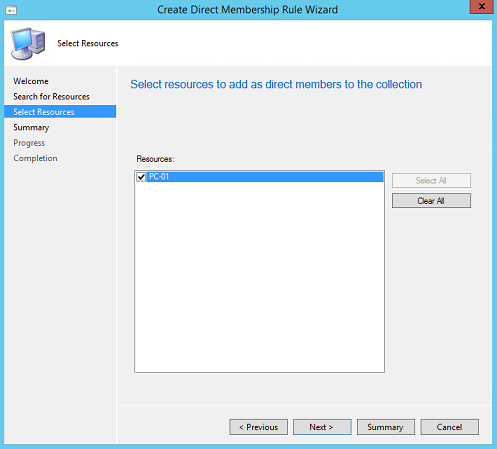497x449 pixels.
Task: Jump to Summary step in sidebar
Action: click(x=31, y=127)
